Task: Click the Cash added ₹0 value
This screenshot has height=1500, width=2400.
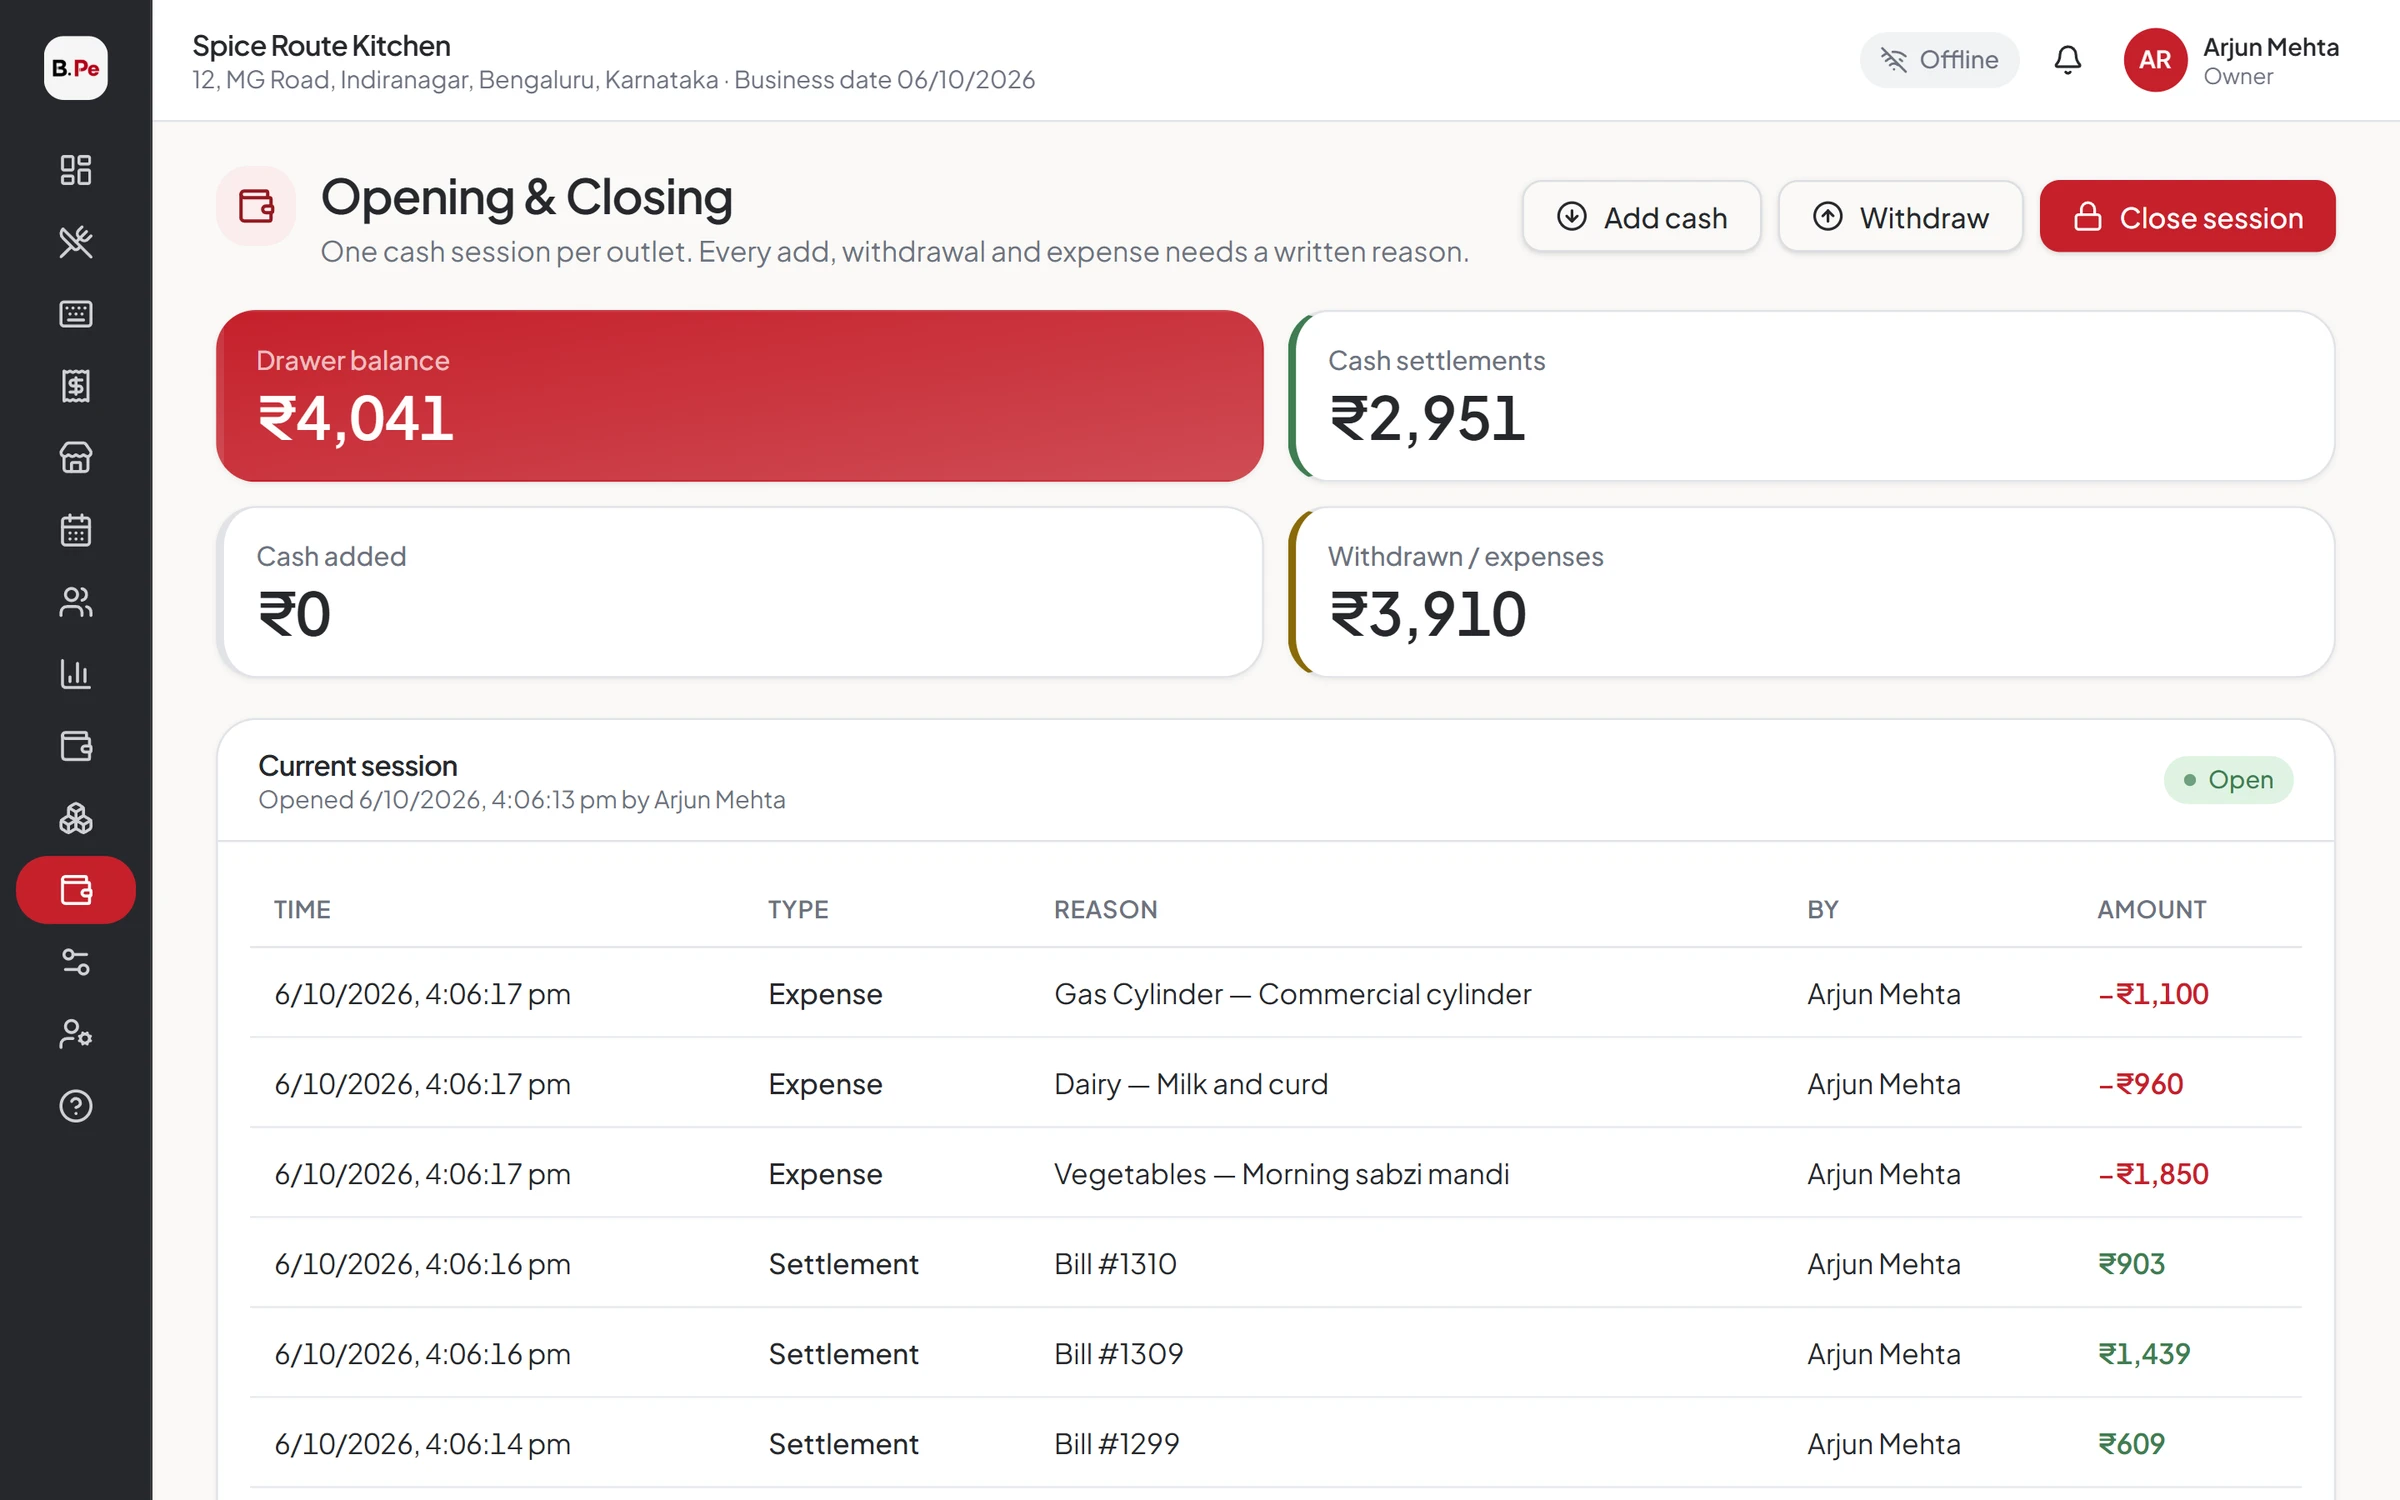Action: (294, 614)
